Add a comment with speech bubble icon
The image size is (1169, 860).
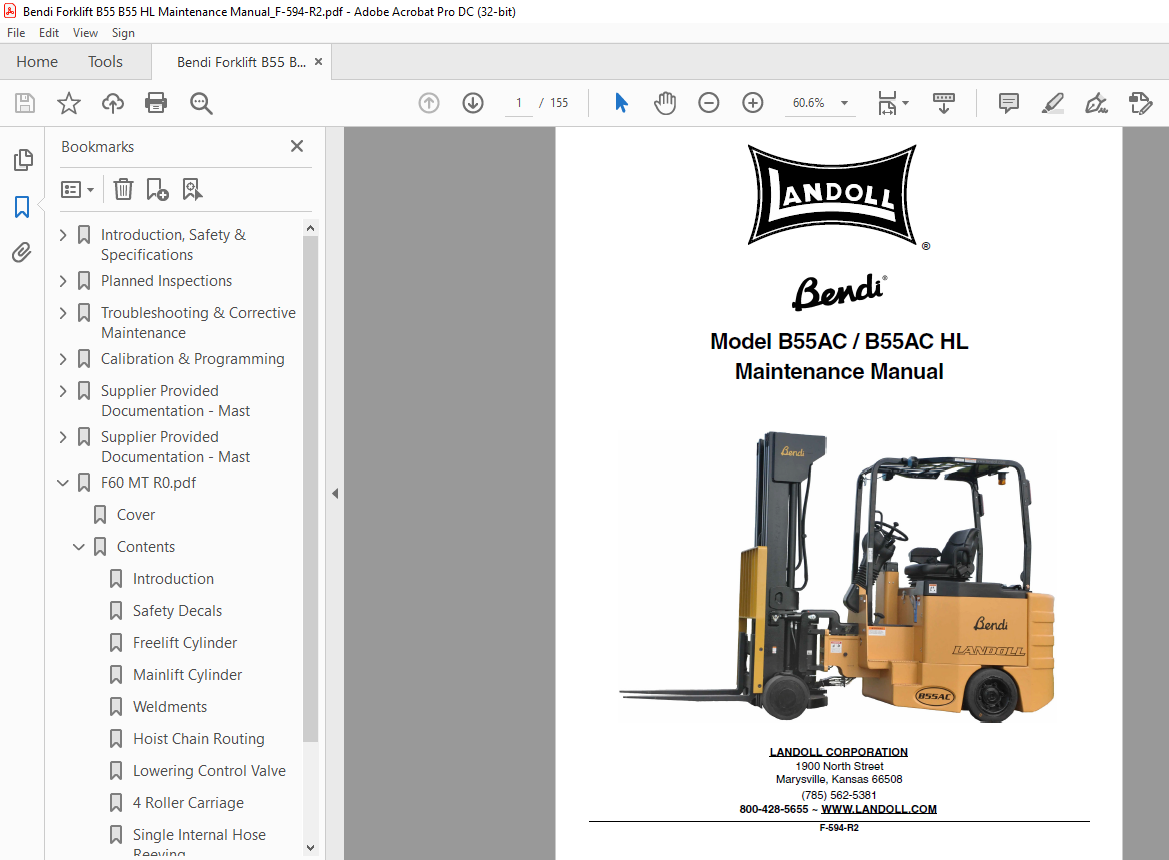coord(1008,103)
